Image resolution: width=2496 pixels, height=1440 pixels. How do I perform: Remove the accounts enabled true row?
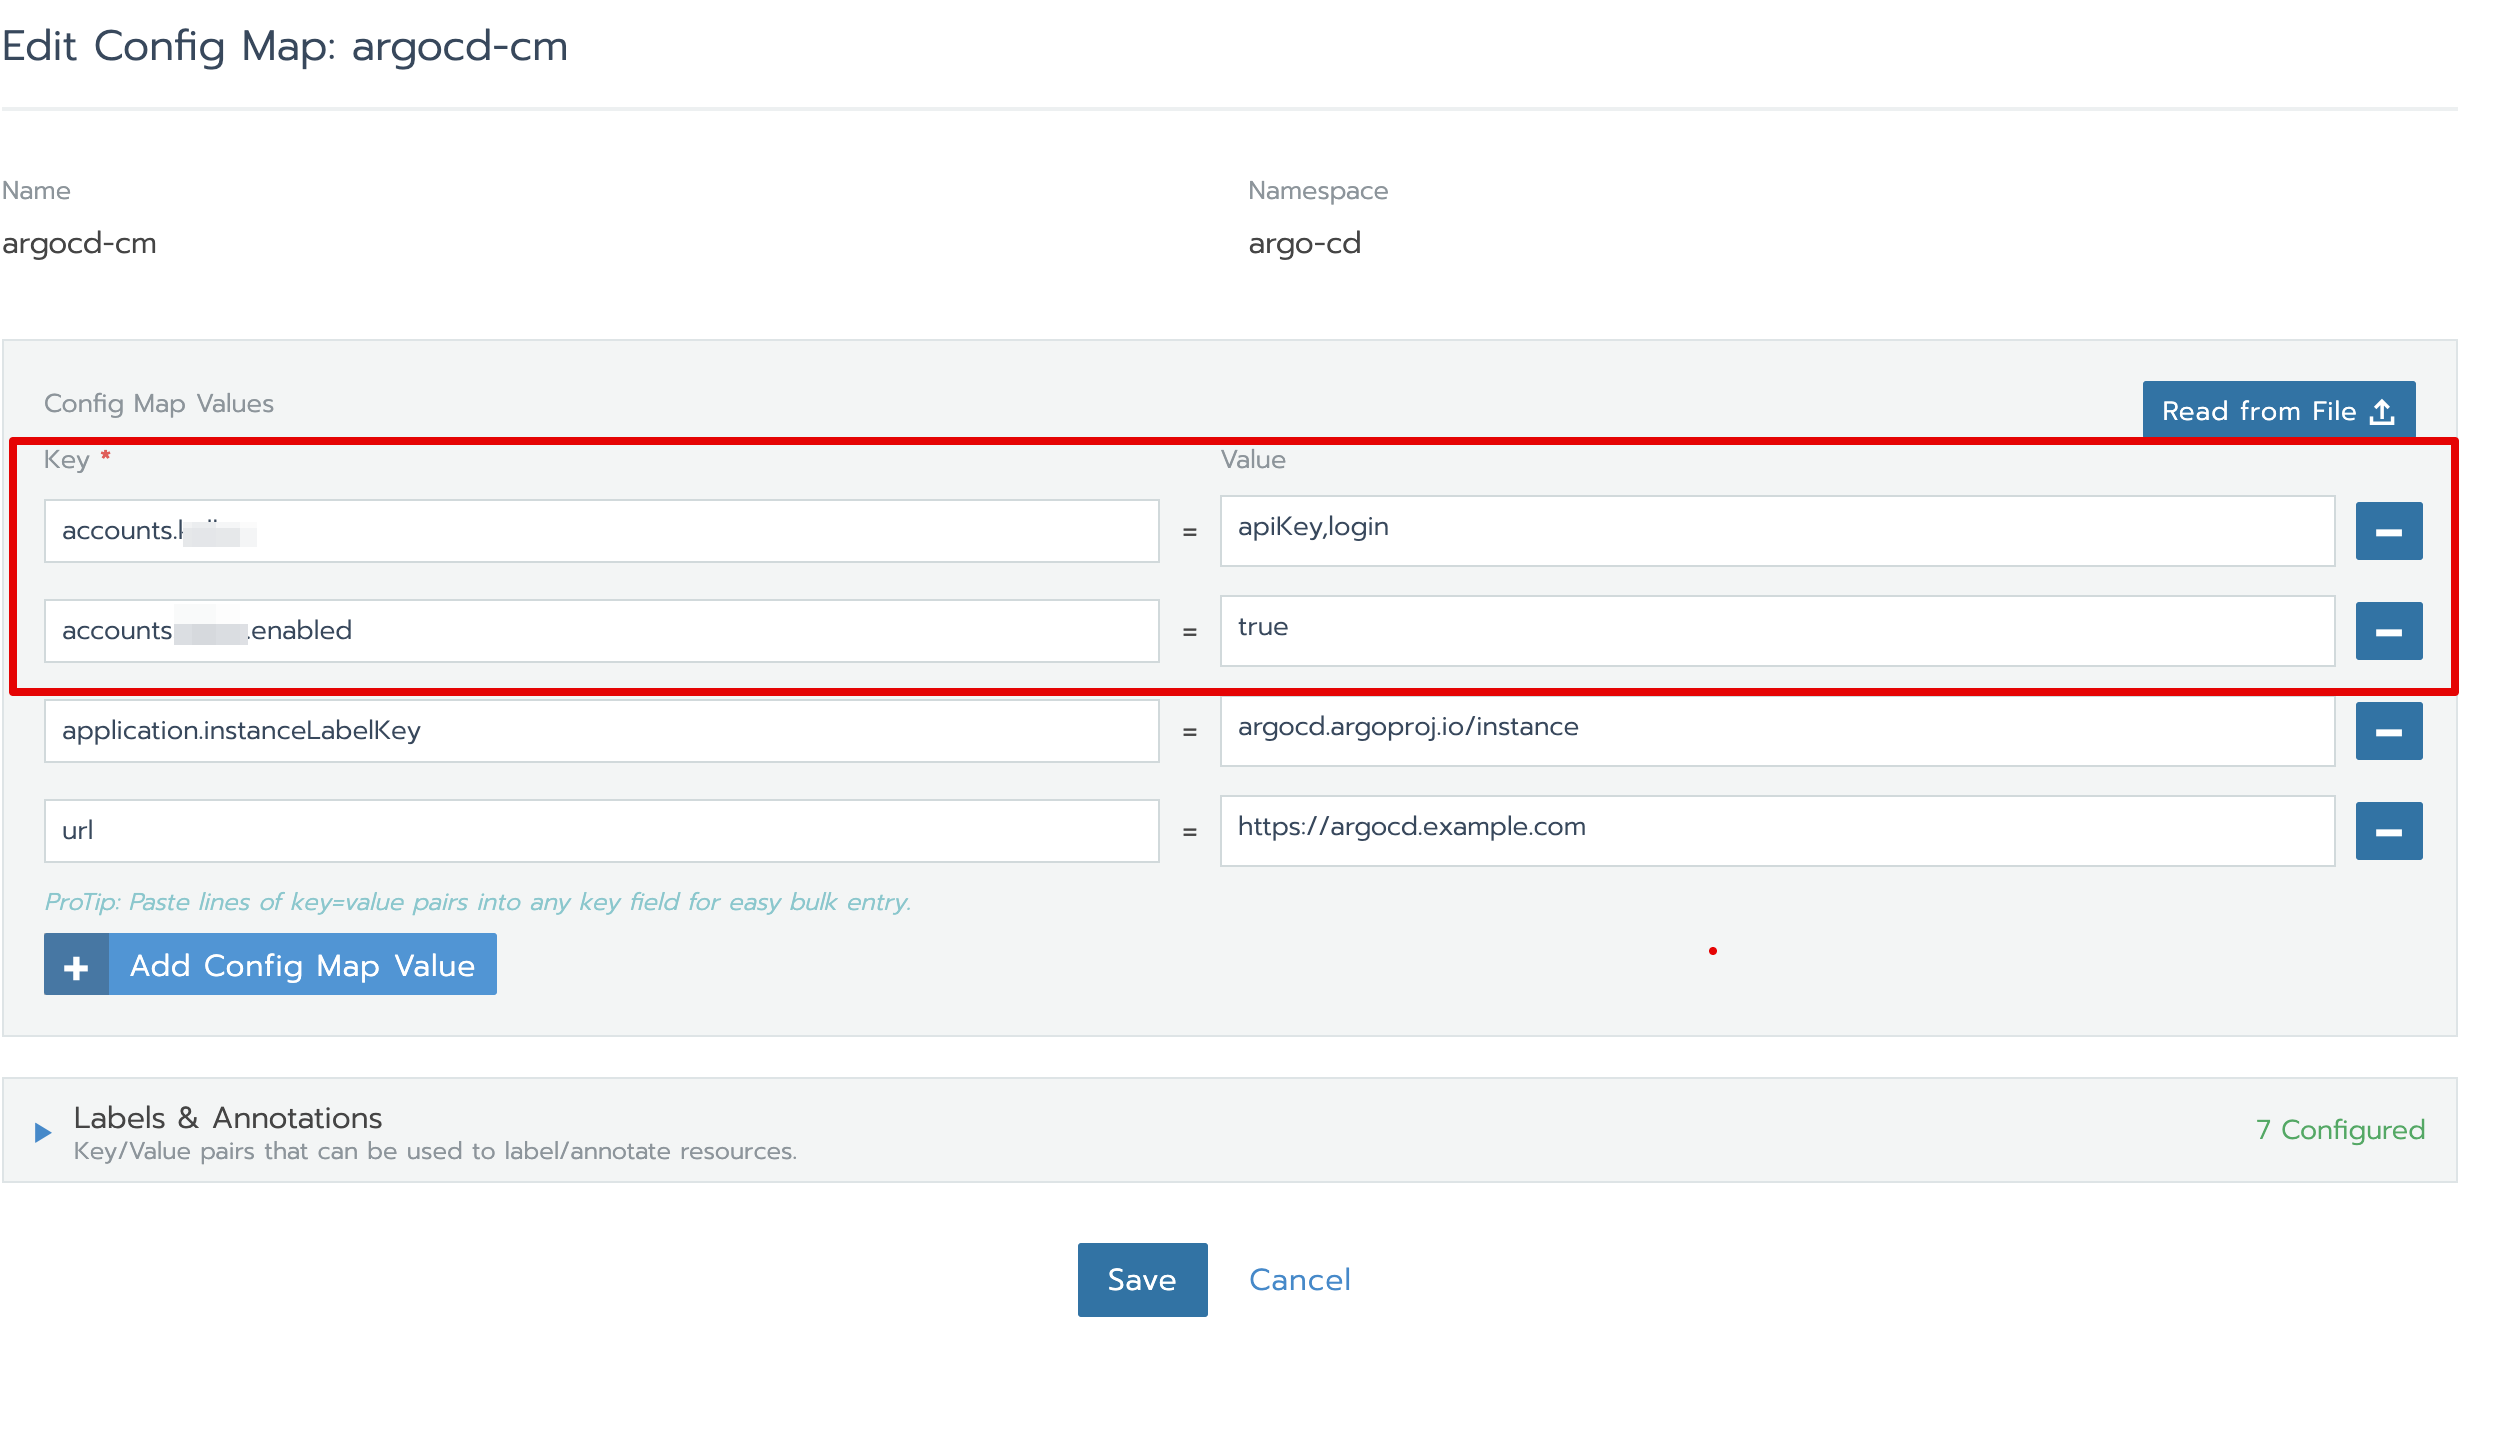click(x=2388, y=631)
